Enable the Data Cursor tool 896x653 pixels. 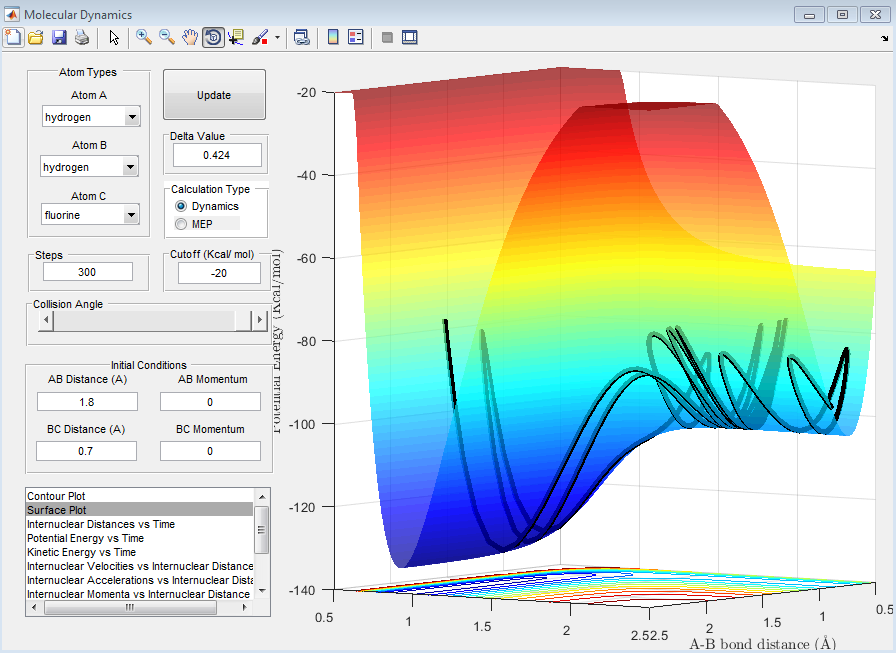point(236,37)
